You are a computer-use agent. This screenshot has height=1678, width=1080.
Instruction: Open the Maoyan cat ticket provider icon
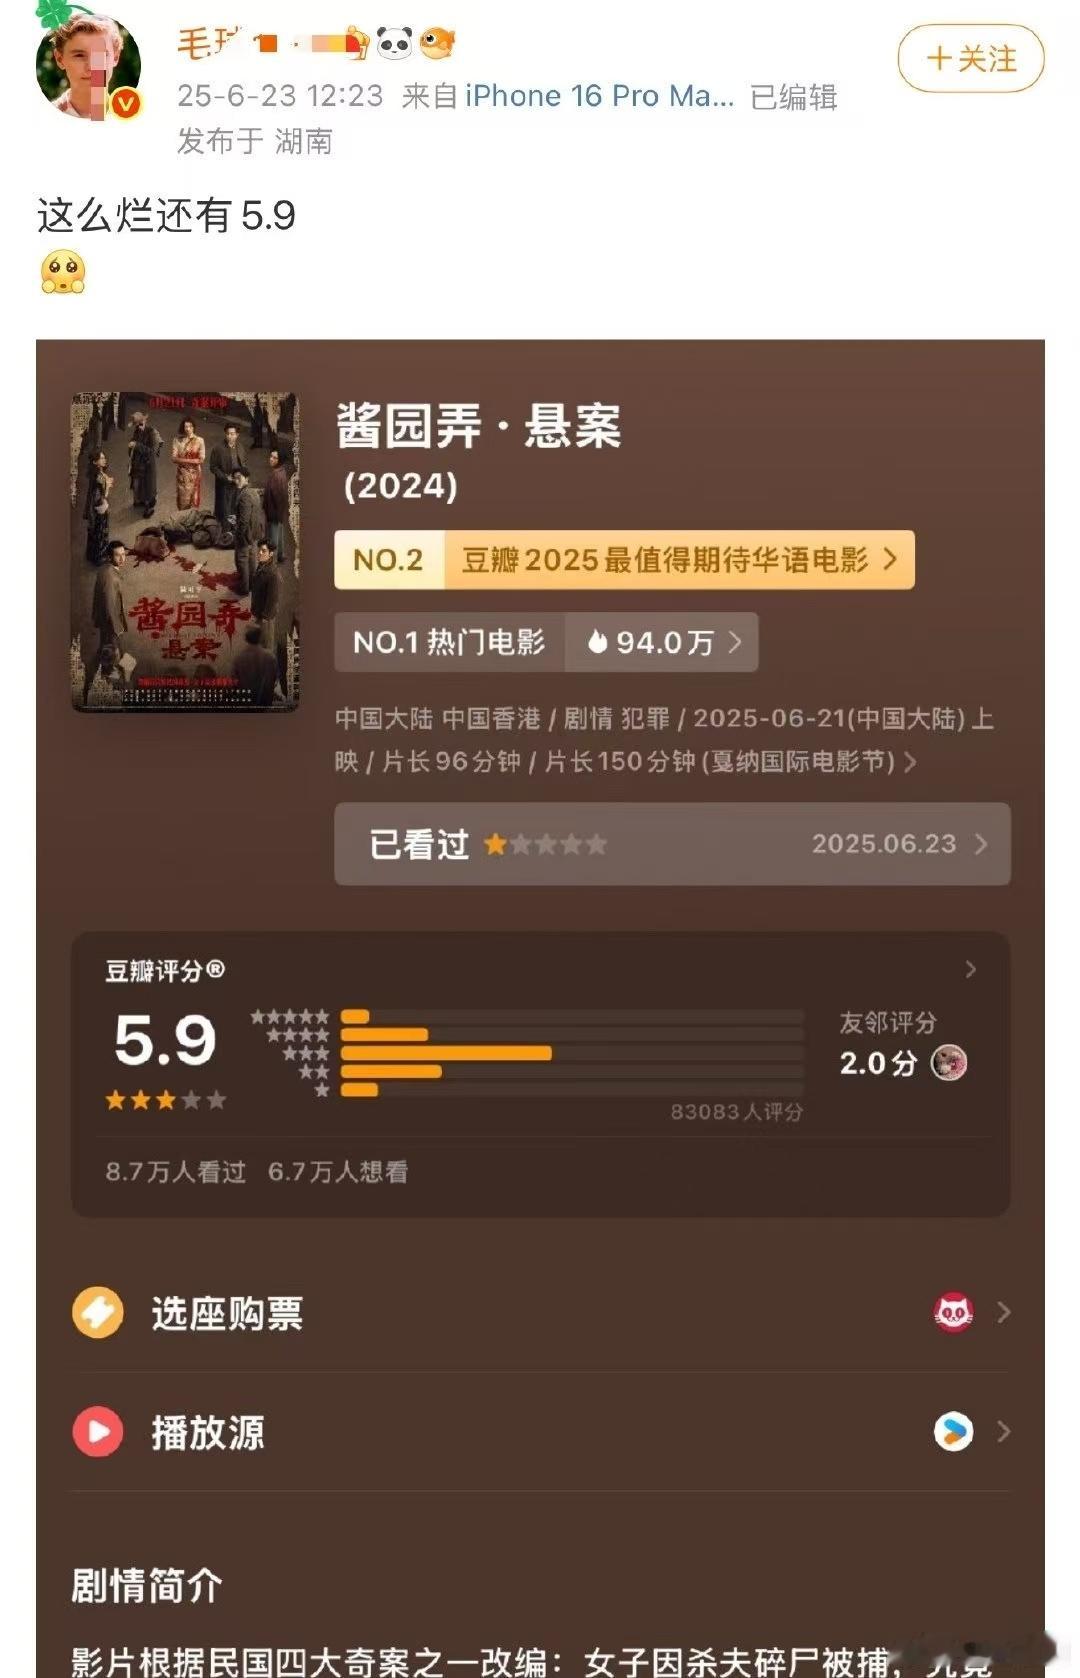pos(953,1312)
